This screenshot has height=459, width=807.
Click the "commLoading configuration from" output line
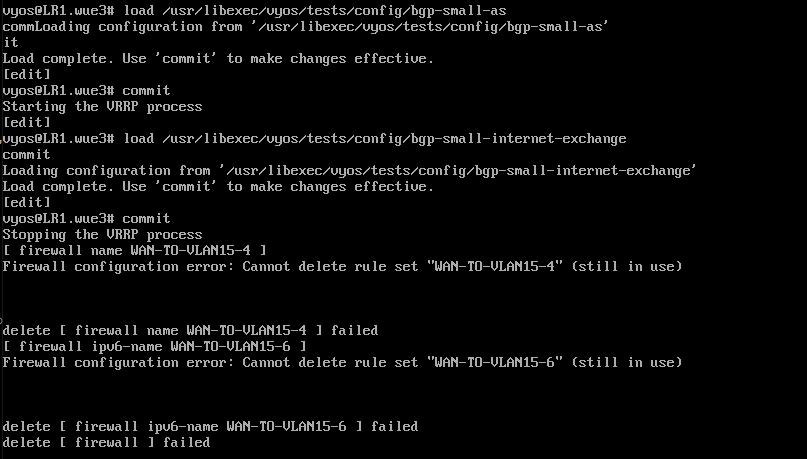click(306, 26)
